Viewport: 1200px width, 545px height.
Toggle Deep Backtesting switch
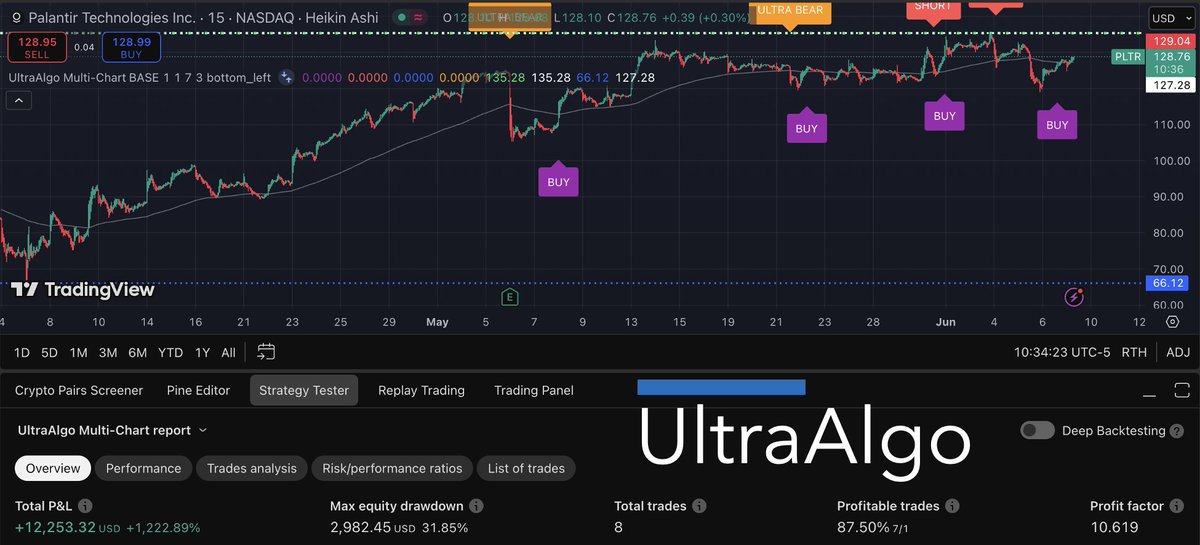click(1038, 430)
